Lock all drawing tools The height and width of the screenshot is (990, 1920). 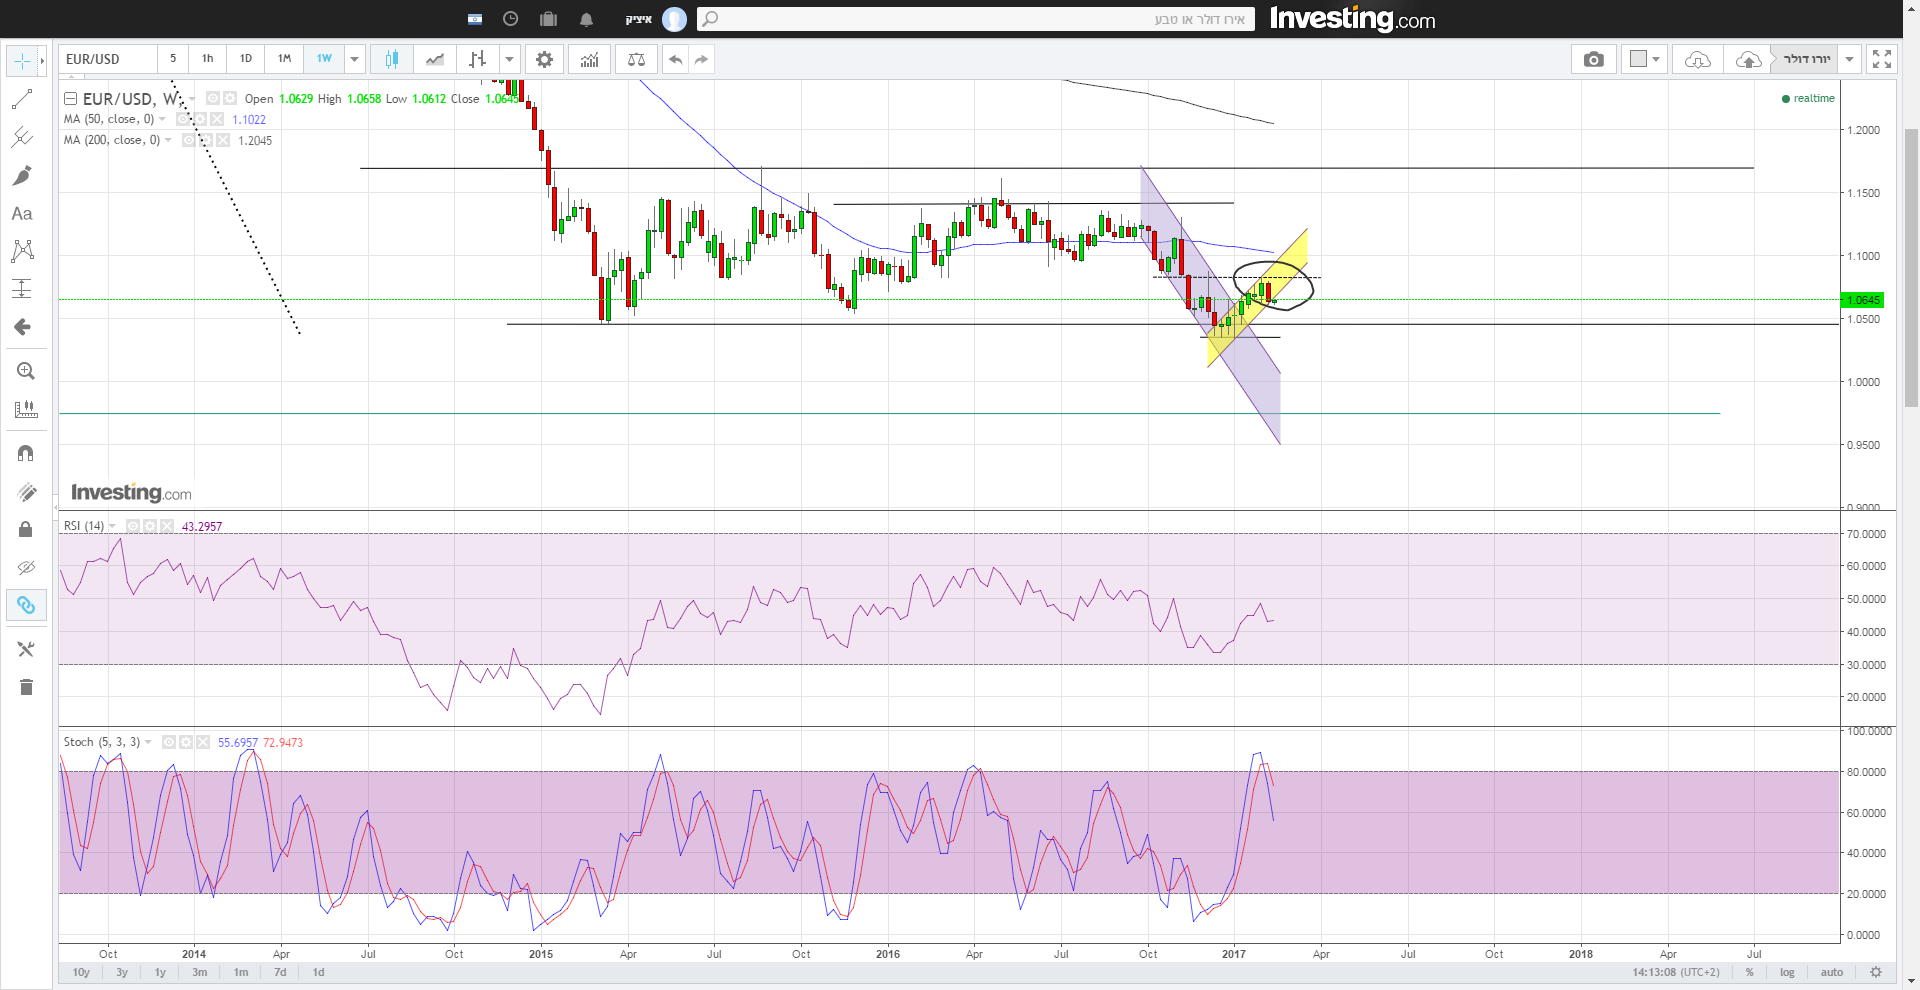click(26, 529)
